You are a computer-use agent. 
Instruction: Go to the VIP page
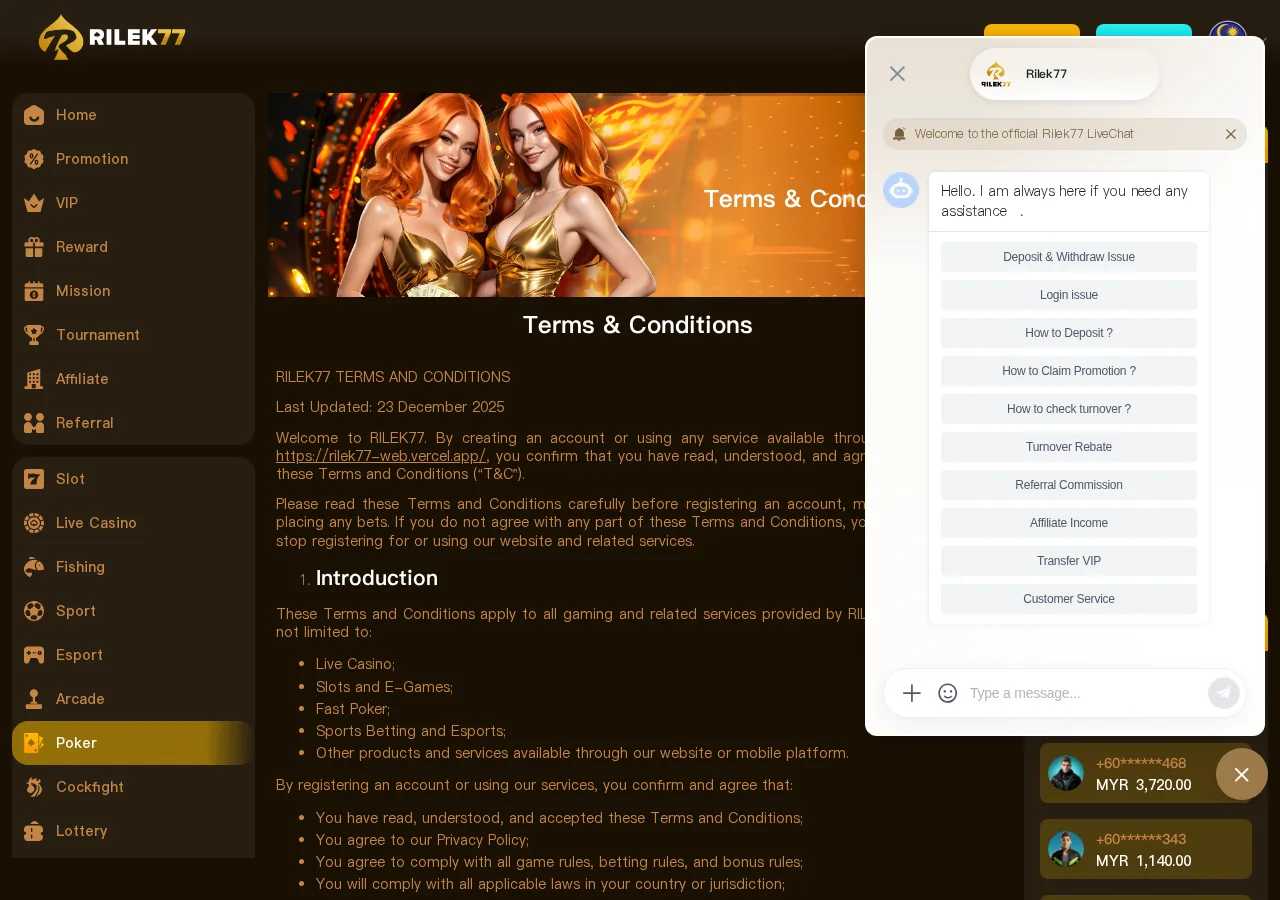tap(133, 203)
